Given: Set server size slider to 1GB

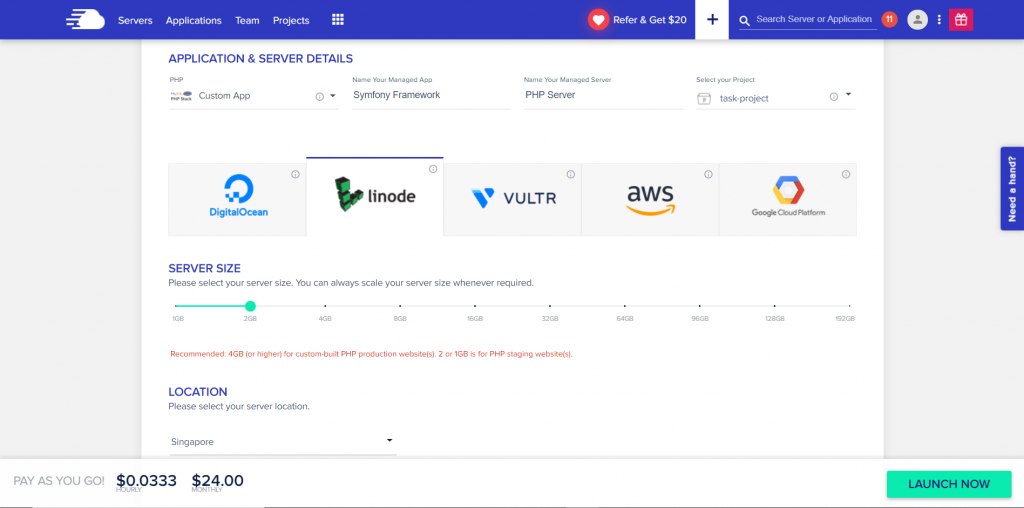Looking at the screenshot, I should pos(176,306).
